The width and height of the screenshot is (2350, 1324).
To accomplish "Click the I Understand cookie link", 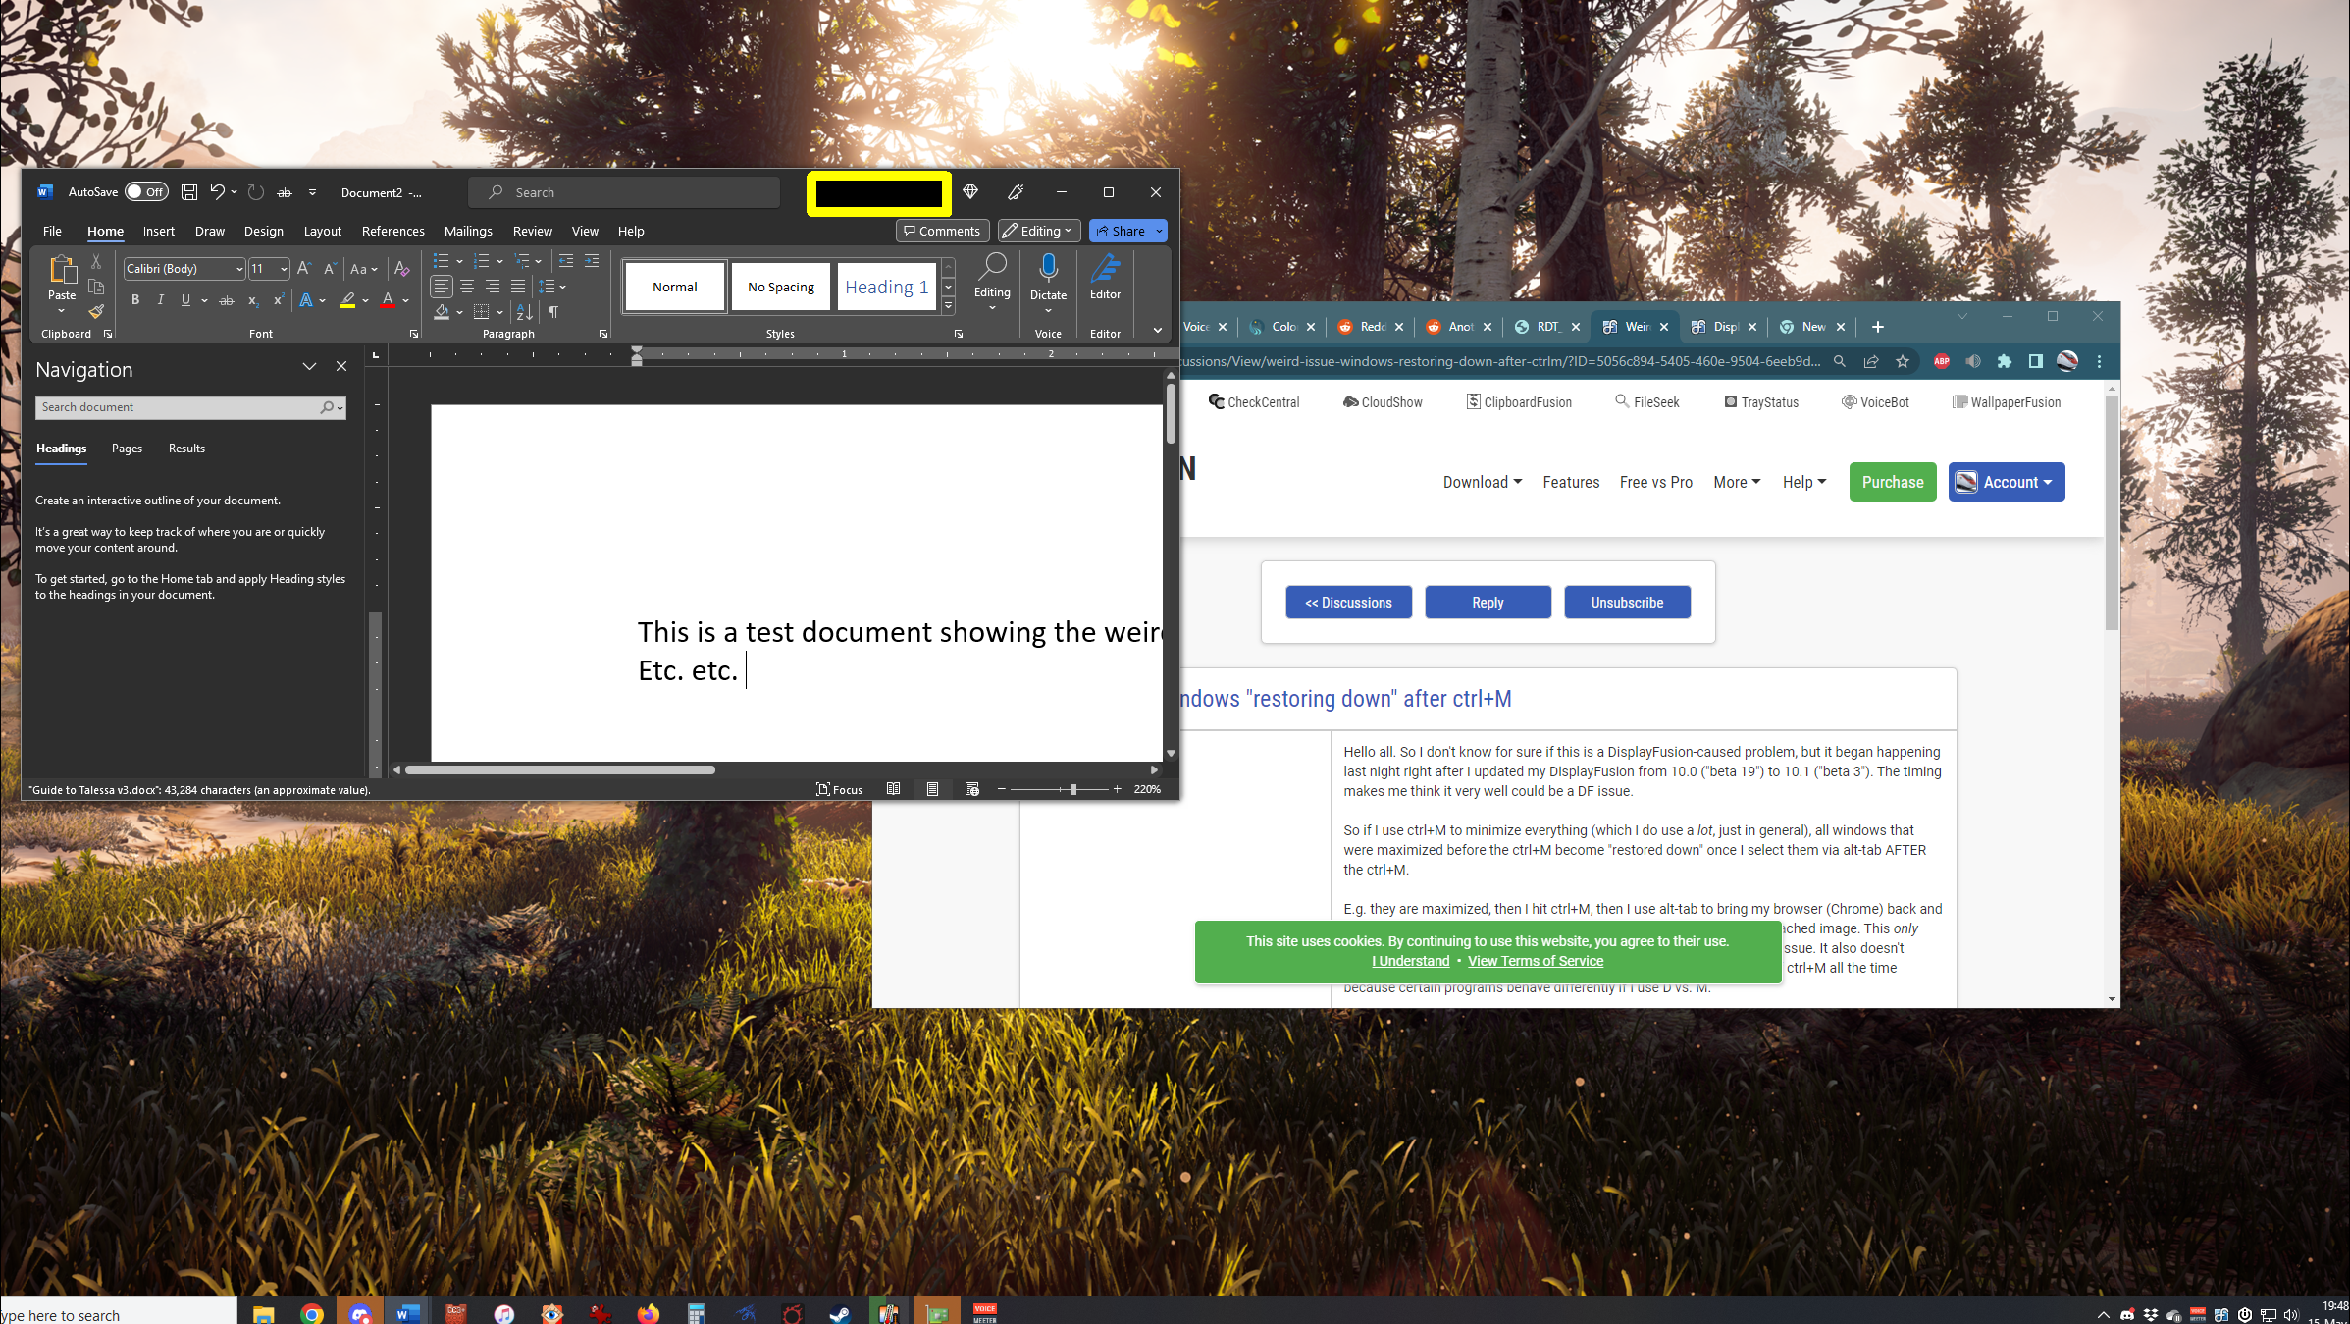I will coord(1410,961).
